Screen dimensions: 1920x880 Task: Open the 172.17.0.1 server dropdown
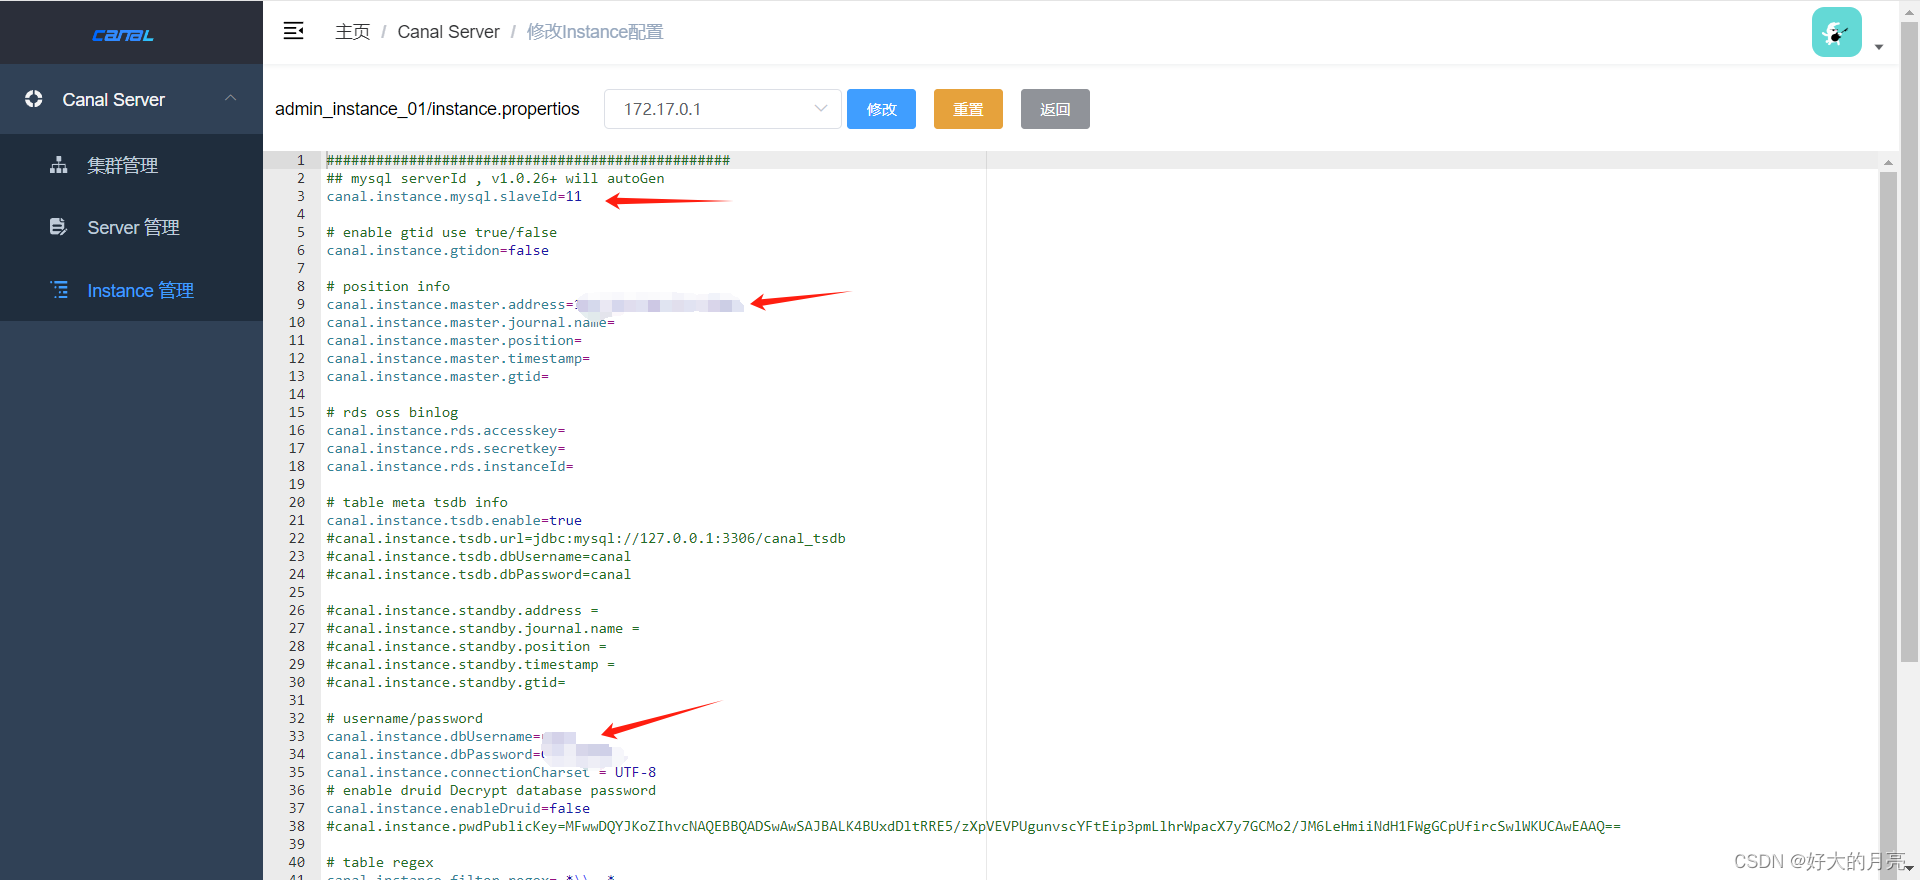(x=722, y=109)
